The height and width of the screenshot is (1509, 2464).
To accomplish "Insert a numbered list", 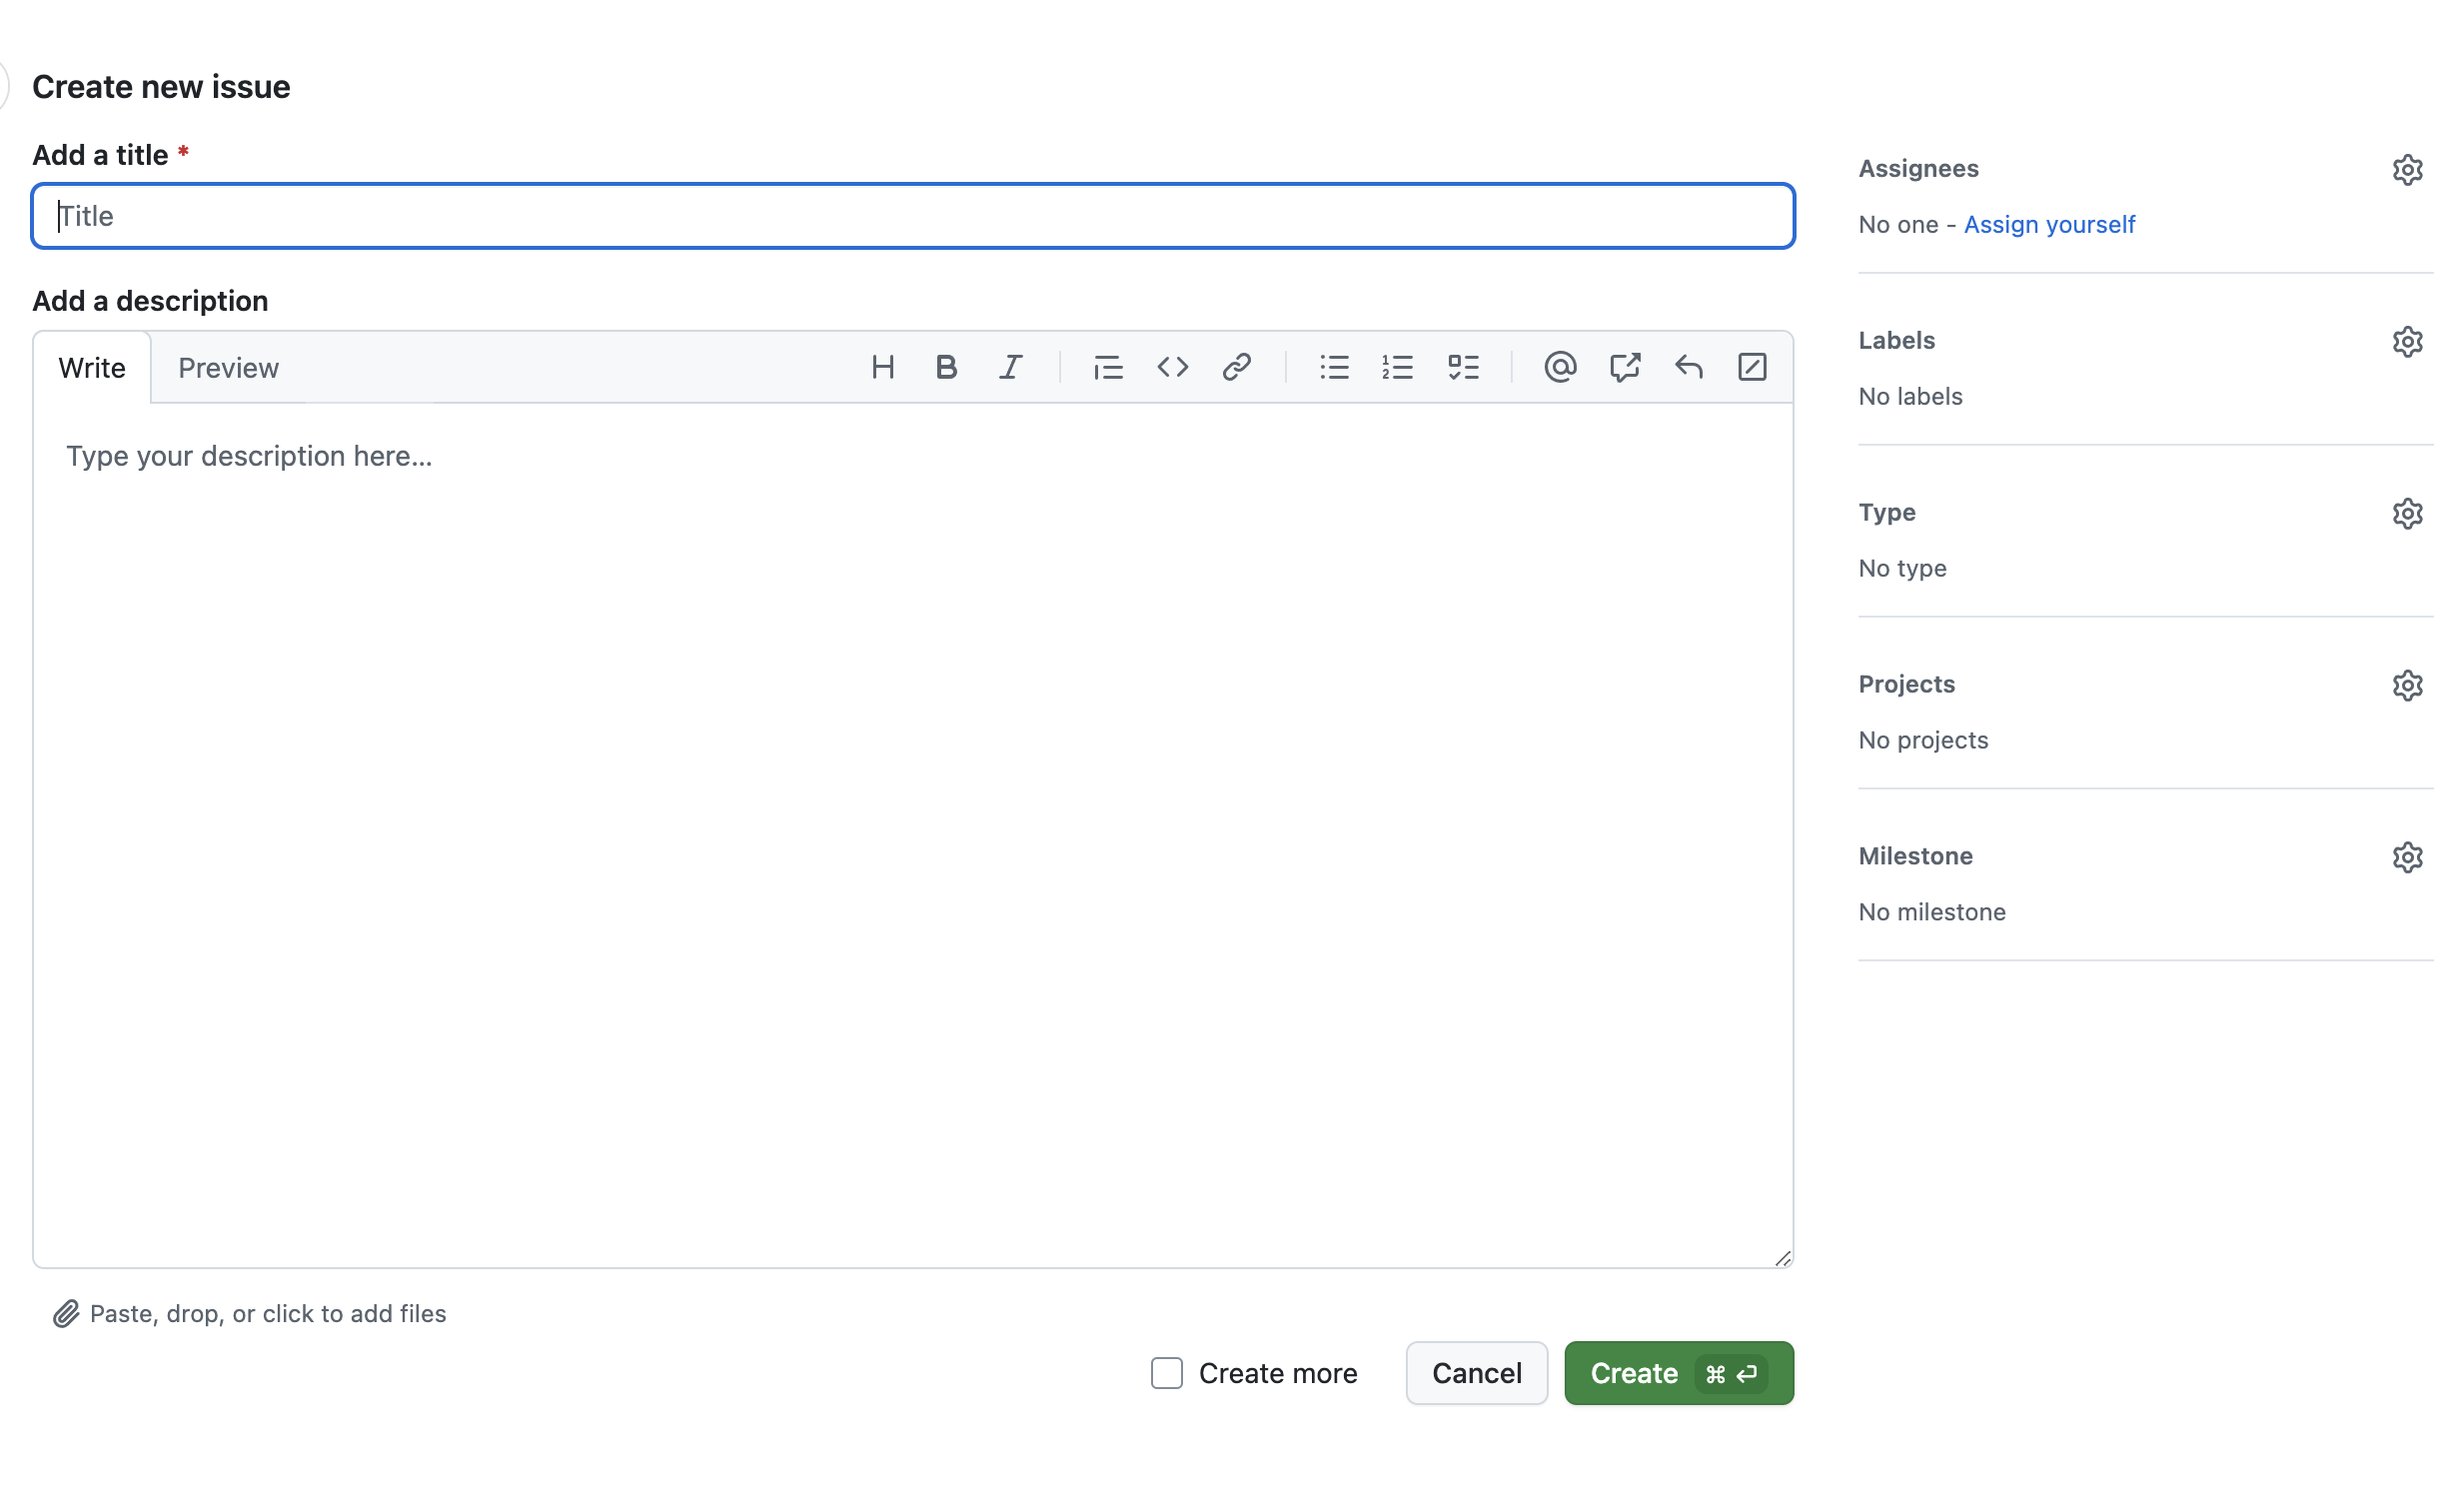I will pos(1398,367).
